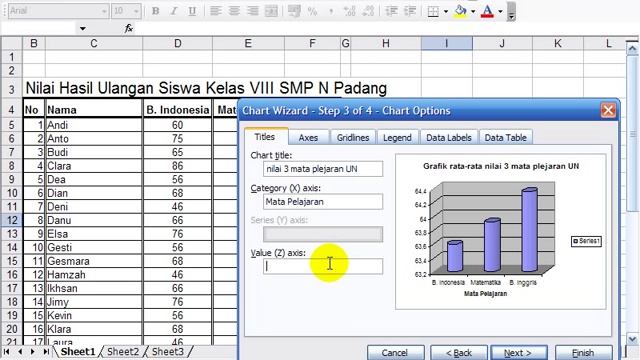Screen dimensions: 640x360
Task: Toggle underline formatting
Action: click(x=192, y=11)
